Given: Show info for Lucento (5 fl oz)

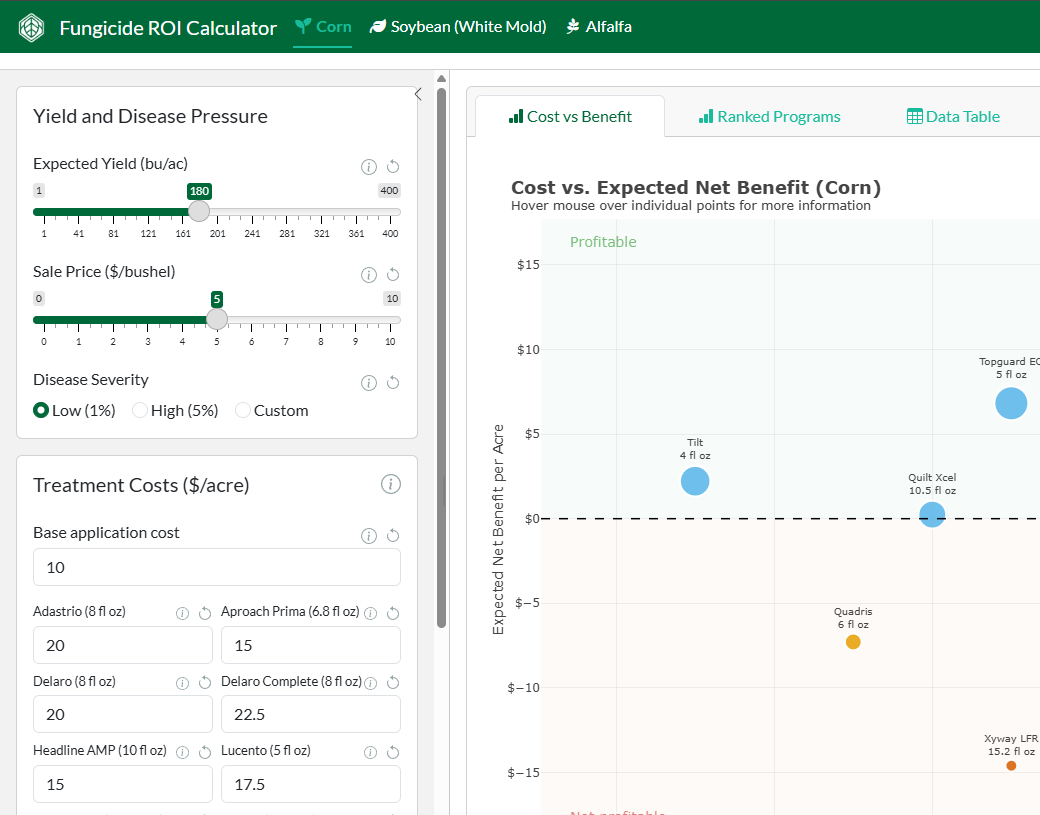Looking at the screenshot, I should tap(371, 753).
